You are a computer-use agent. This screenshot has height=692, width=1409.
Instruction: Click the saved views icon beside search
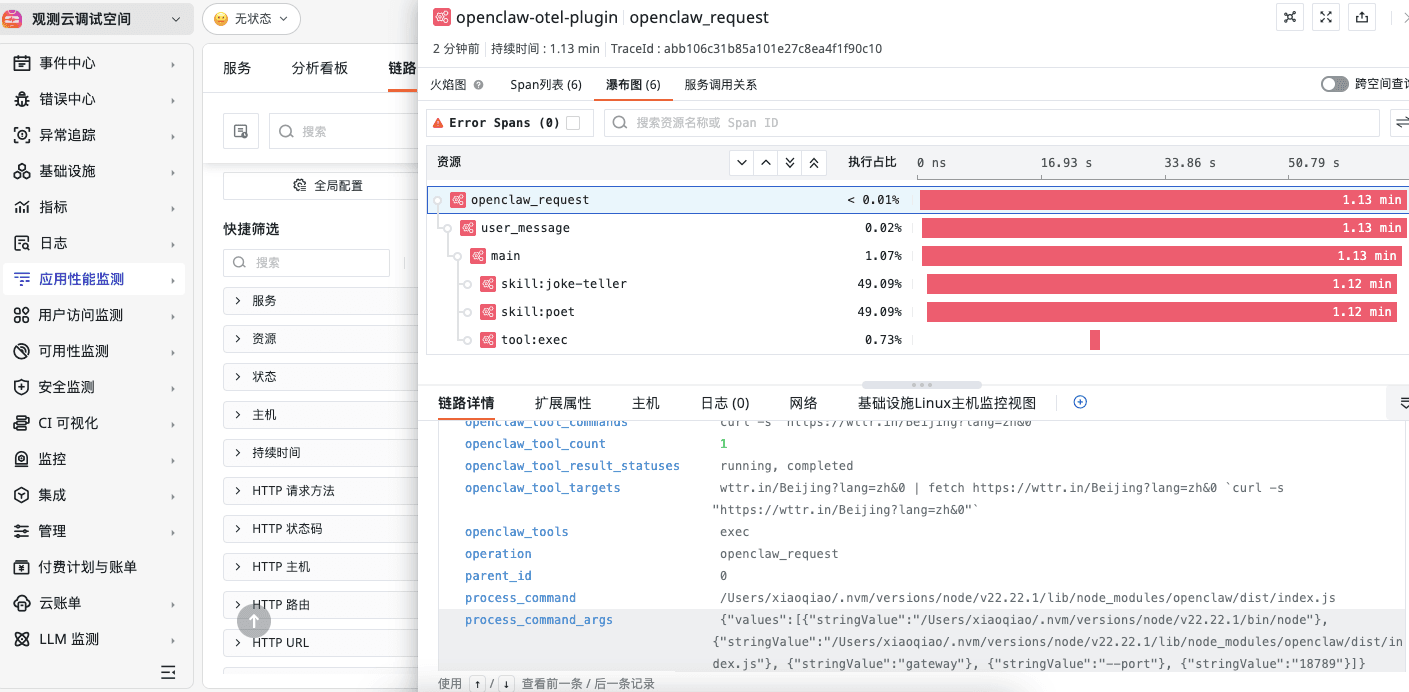[x=241, y=131]
